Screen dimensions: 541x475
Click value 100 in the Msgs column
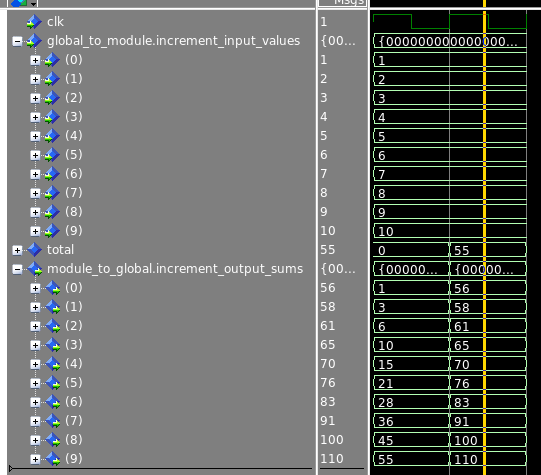pyautogui.click(x=332, y=439)
